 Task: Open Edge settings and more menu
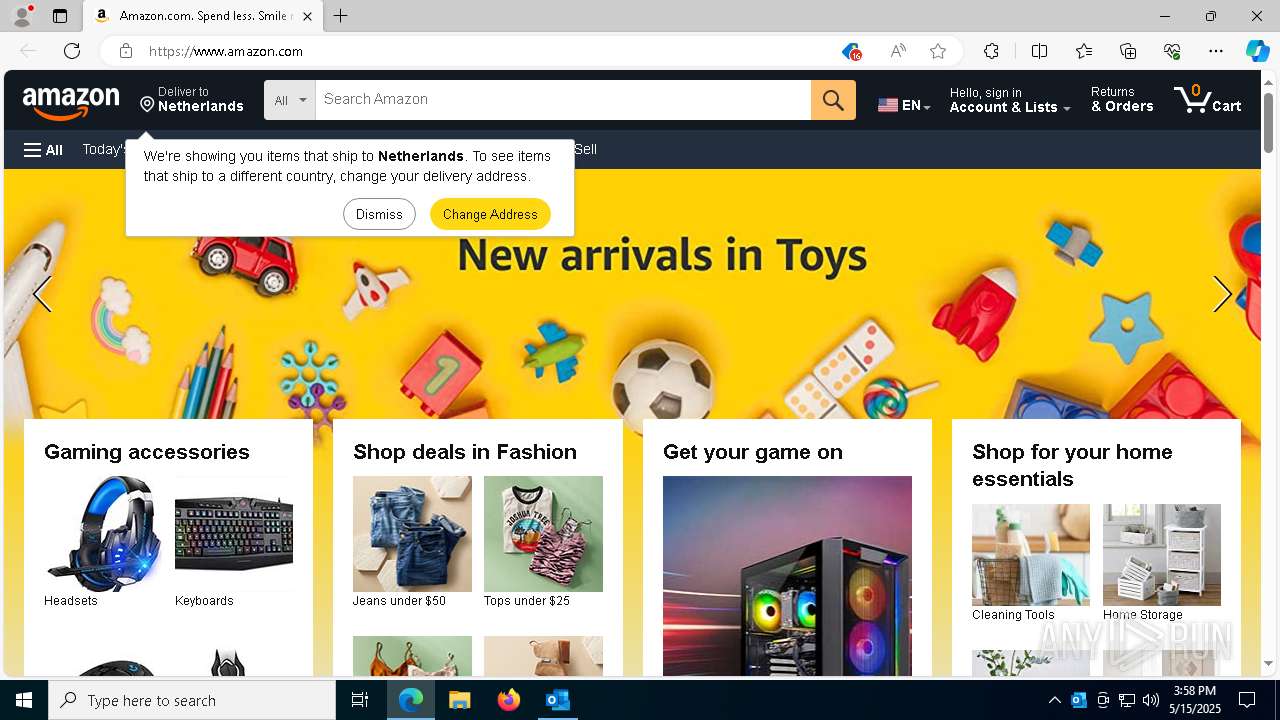coord(1216,51)
